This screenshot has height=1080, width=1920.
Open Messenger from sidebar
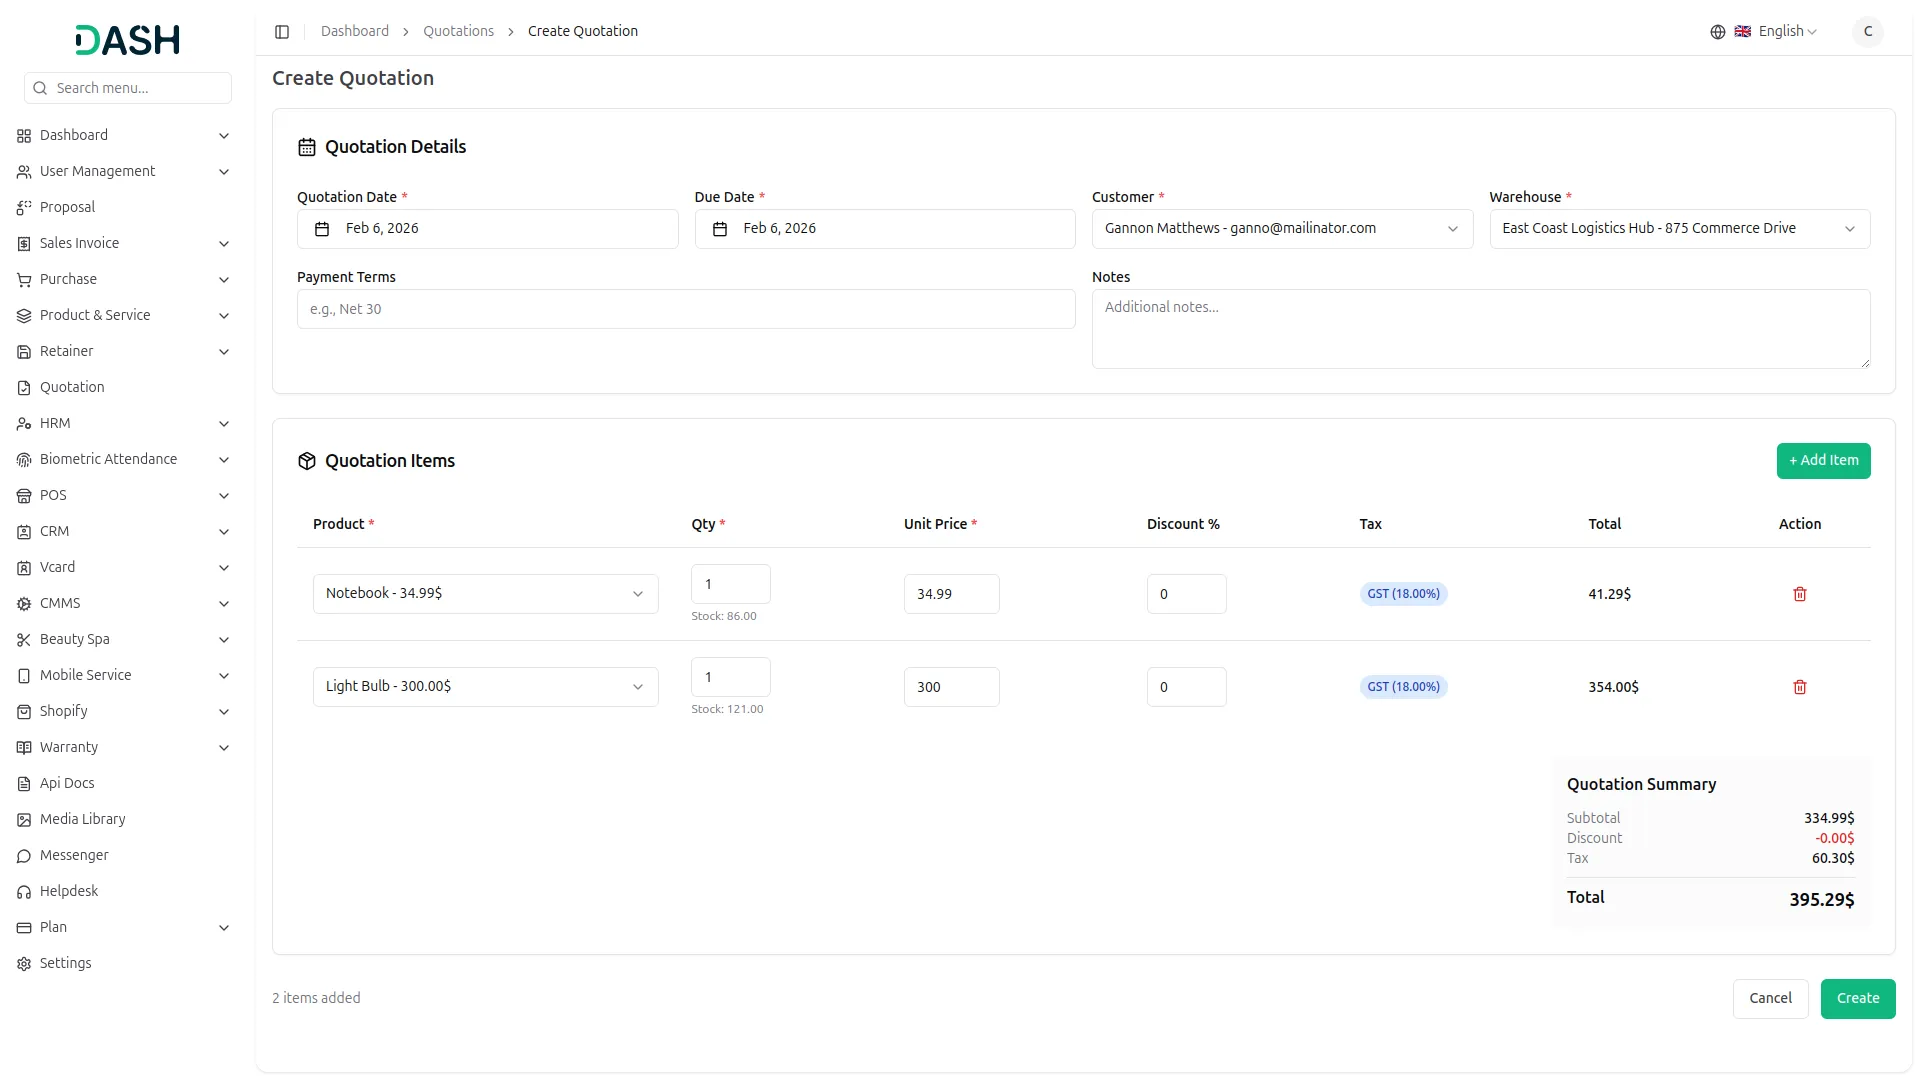74,855
